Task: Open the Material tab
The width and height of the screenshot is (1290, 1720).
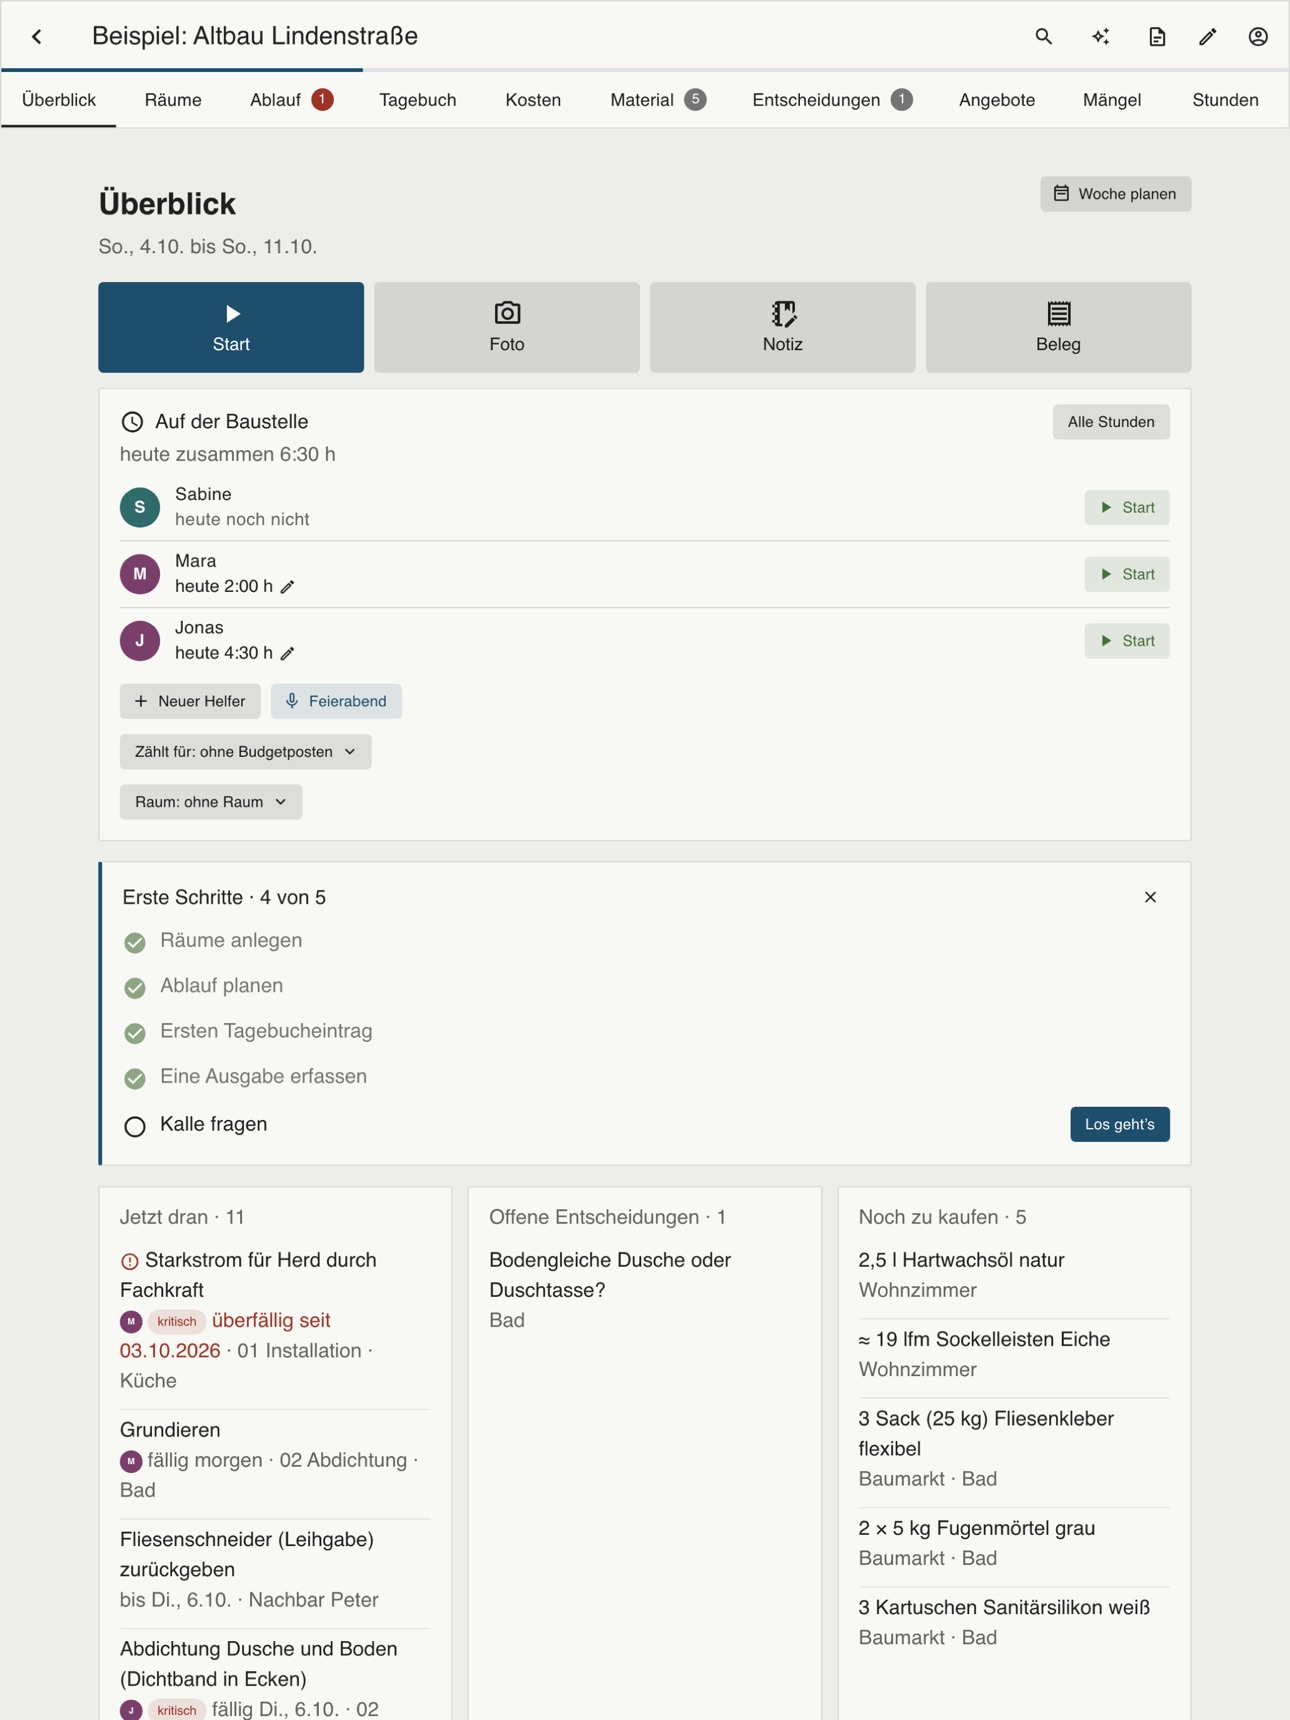Action: tap(658, 100)
